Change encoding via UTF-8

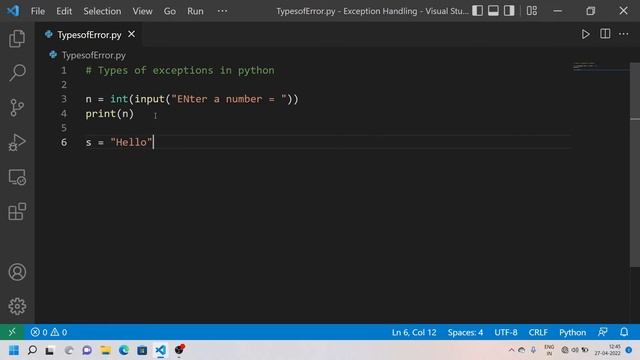pyautogui.click(x=506, y=332)
